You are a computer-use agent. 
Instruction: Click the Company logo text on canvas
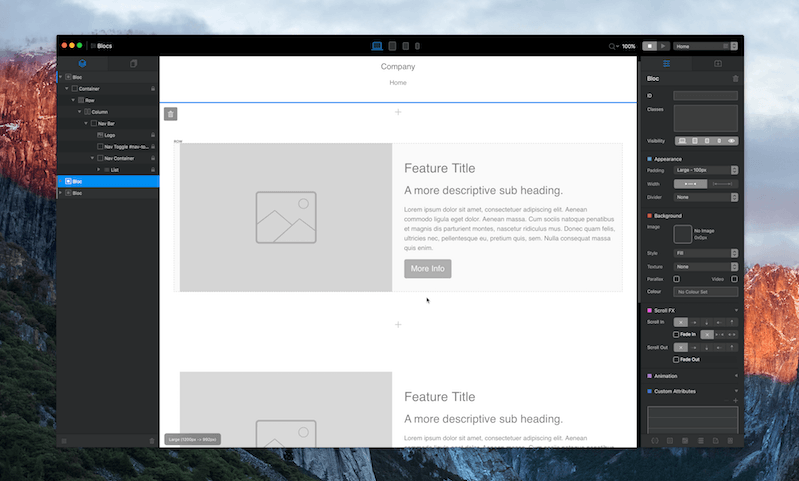click(398, 66)
